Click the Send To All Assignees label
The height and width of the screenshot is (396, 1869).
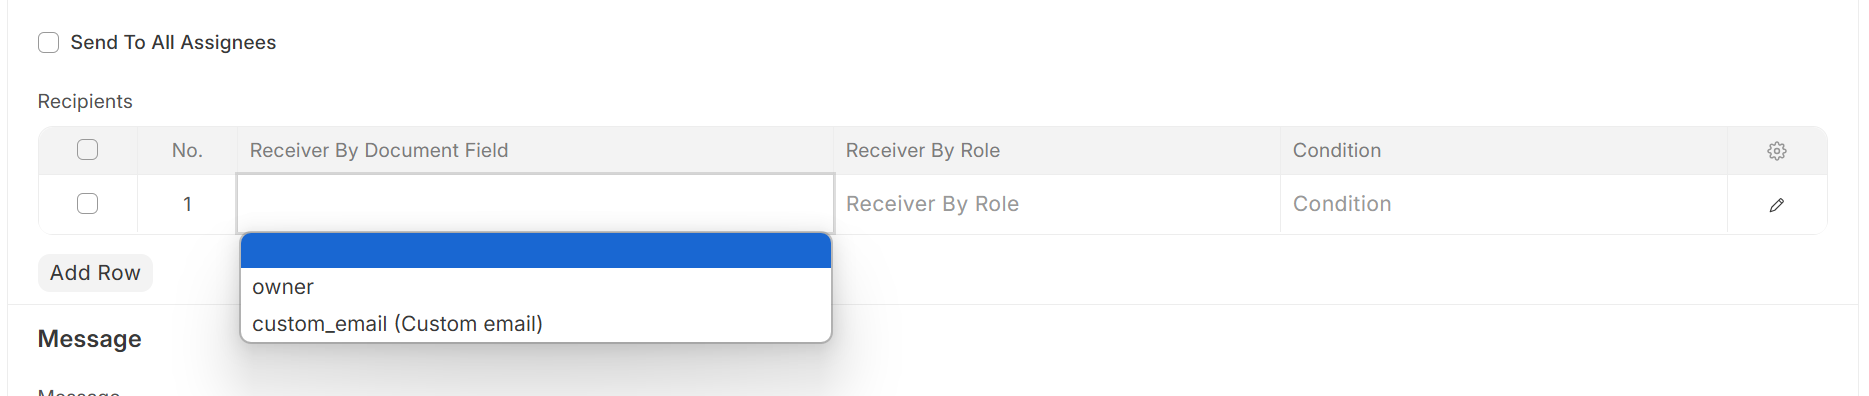click(x=173, y=42)
